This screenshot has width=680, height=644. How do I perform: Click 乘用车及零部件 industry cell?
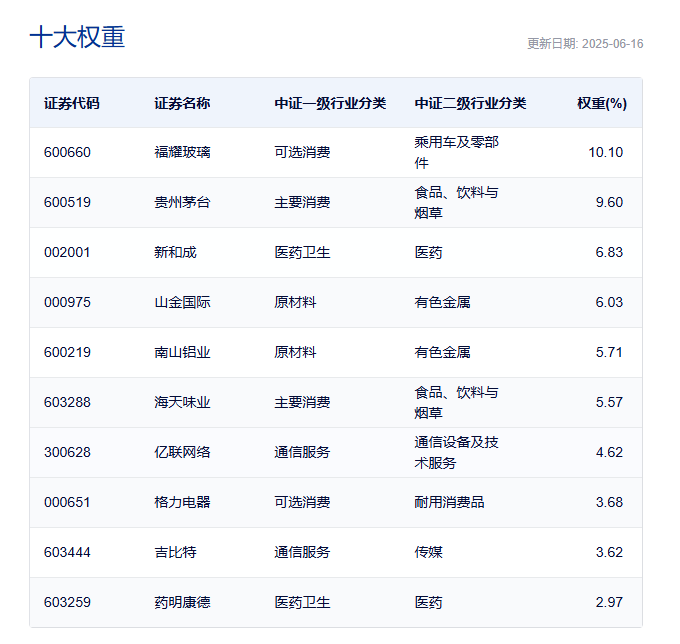click(x=456, y=152)
